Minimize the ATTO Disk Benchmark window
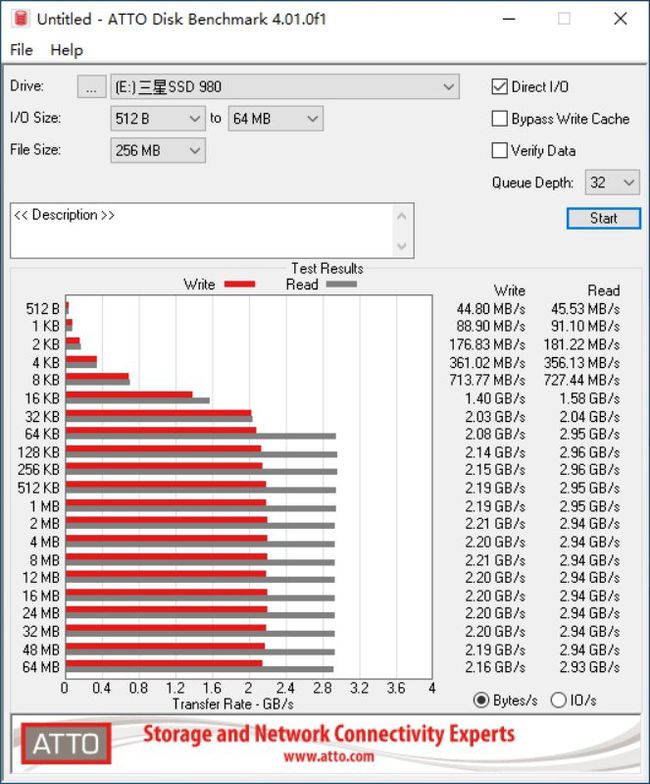Viewport: 650px width, 784px height. tap(509, 19)
